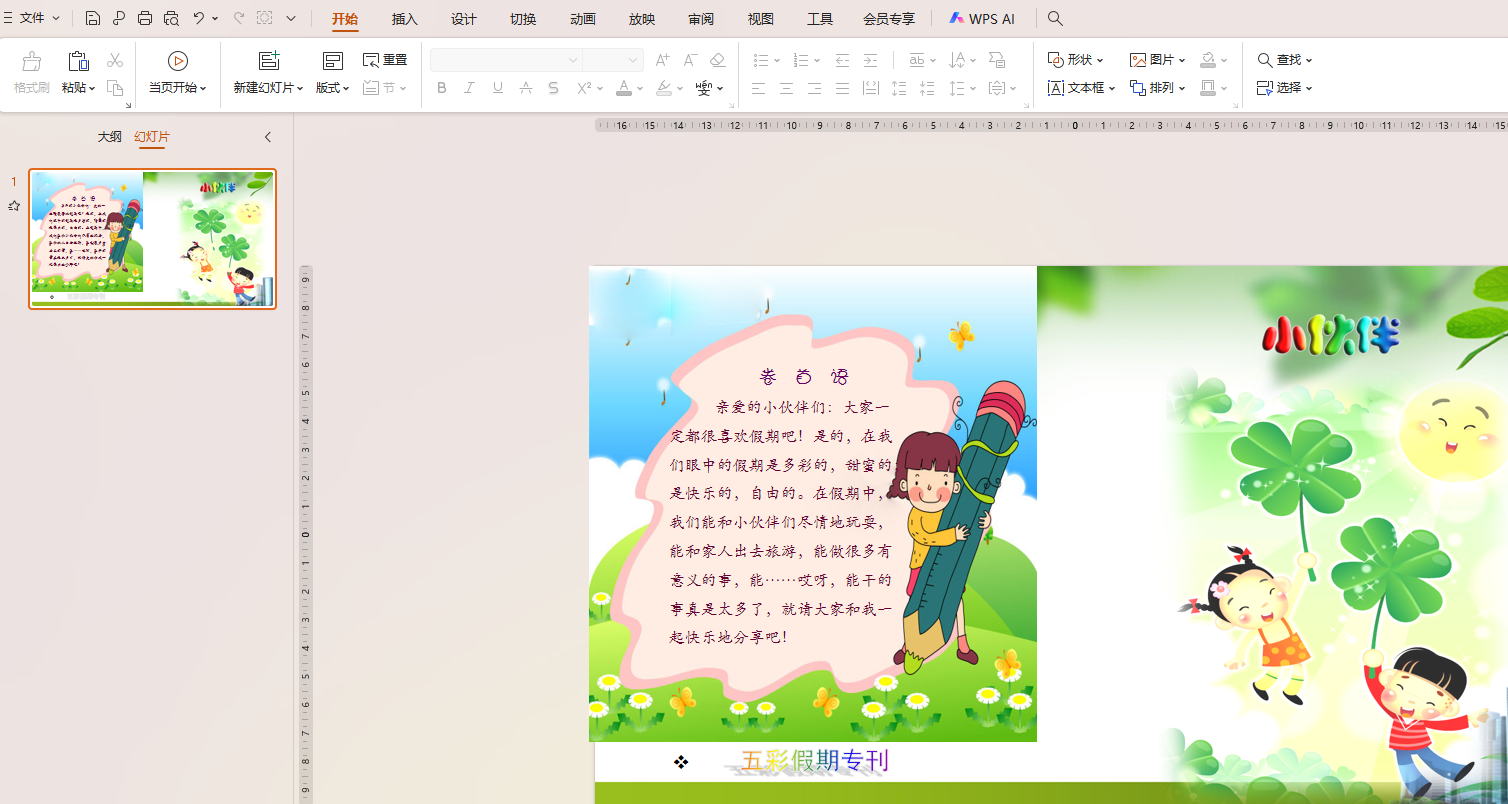Toggle italic formatting
Image resolution: width=1508 pixels, height=804 pixels.
click(x=469, y=88)
